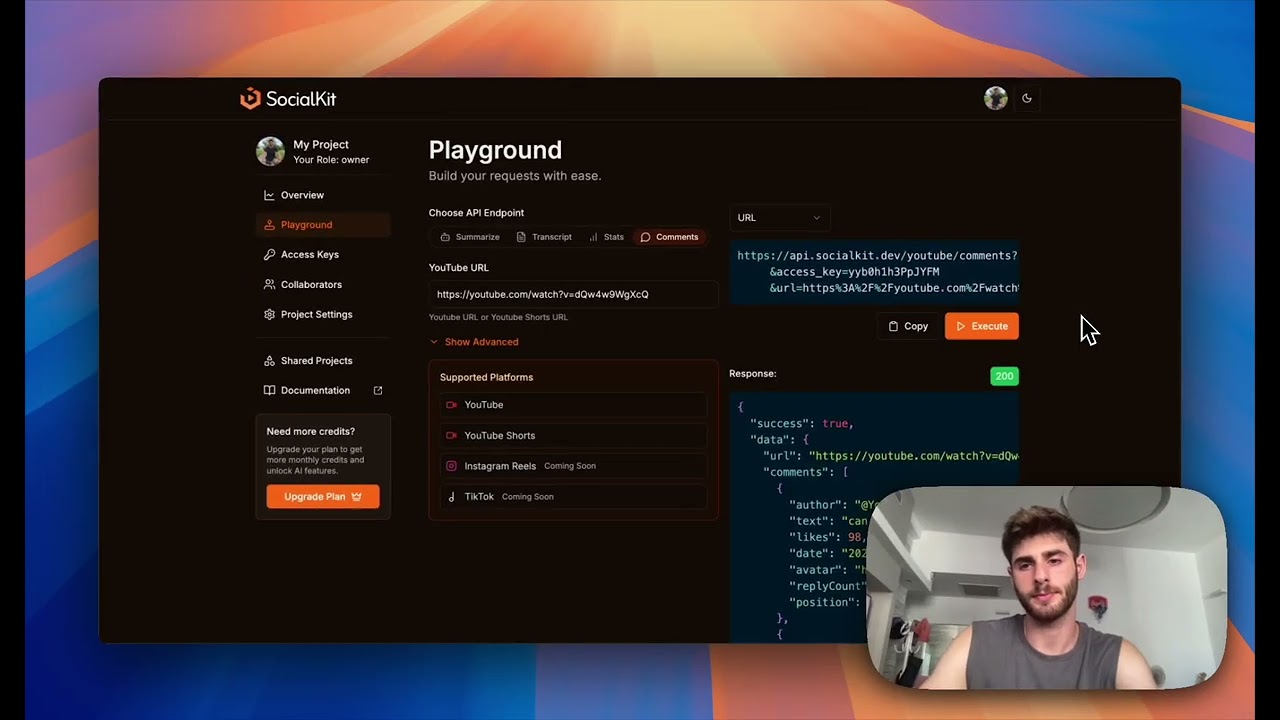1280x720 pixels.
Task: Click the Upgrade Plan button
Action: tap(323, 496)
